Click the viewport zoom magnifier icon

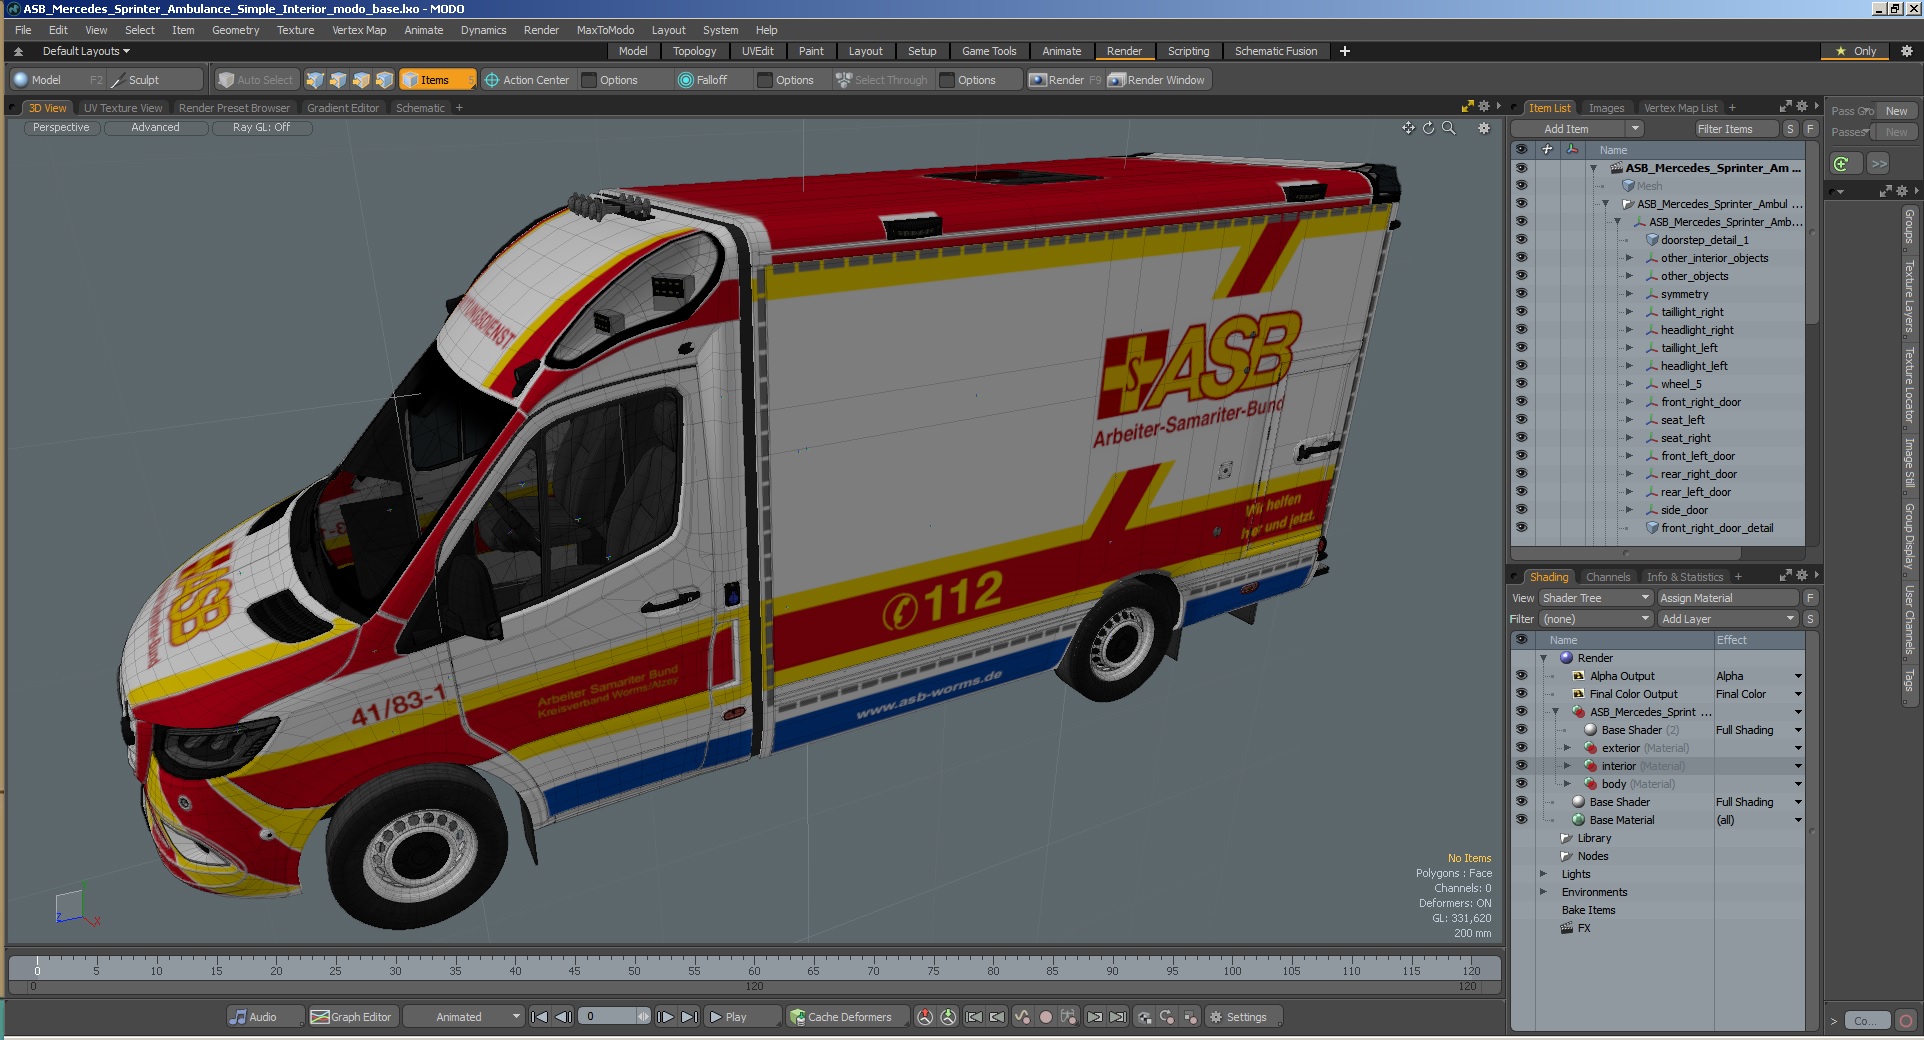[1448, 128]
